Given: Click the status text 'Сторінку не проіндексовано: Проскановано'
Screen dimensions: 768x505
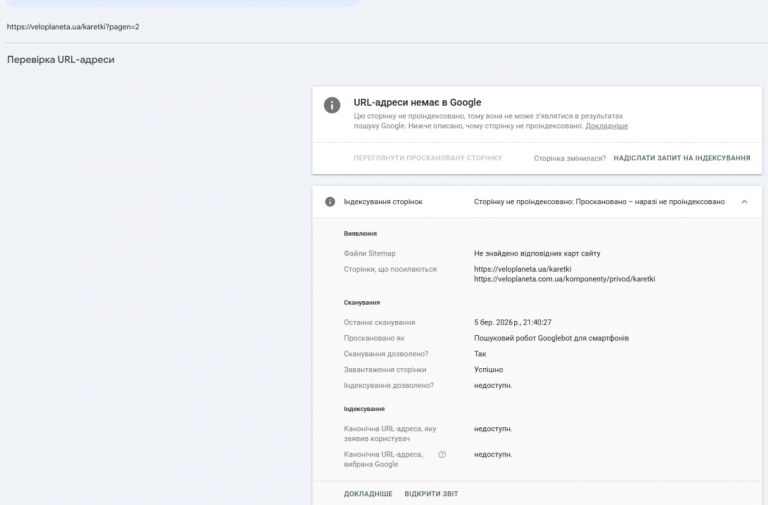Looking at the screenshot, I should click(599, 202).
